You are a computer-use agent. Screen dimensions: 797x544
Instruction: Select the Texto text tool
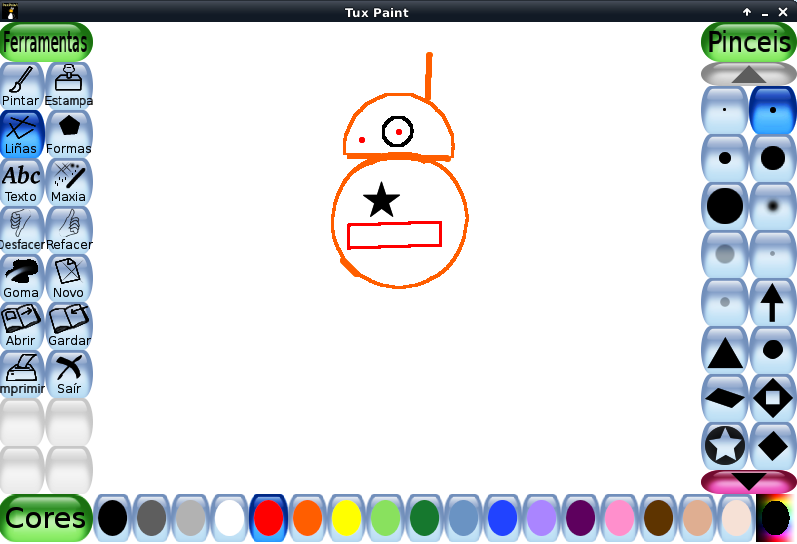point(22,182)
